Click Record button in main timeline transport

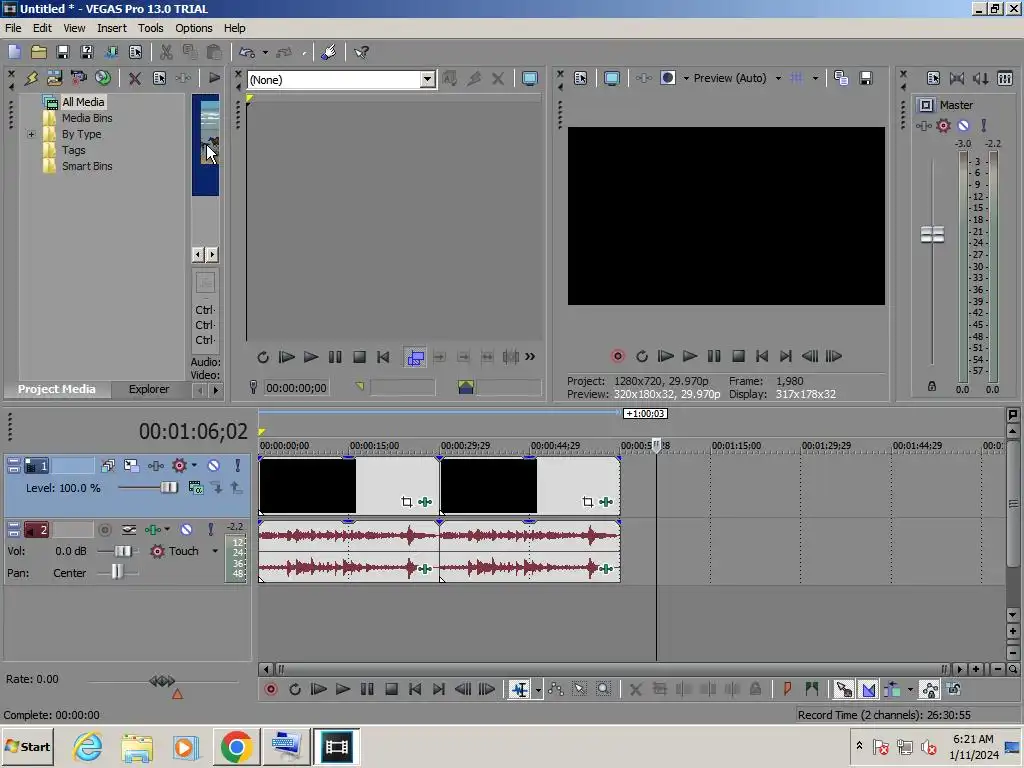tap(270, 689)
